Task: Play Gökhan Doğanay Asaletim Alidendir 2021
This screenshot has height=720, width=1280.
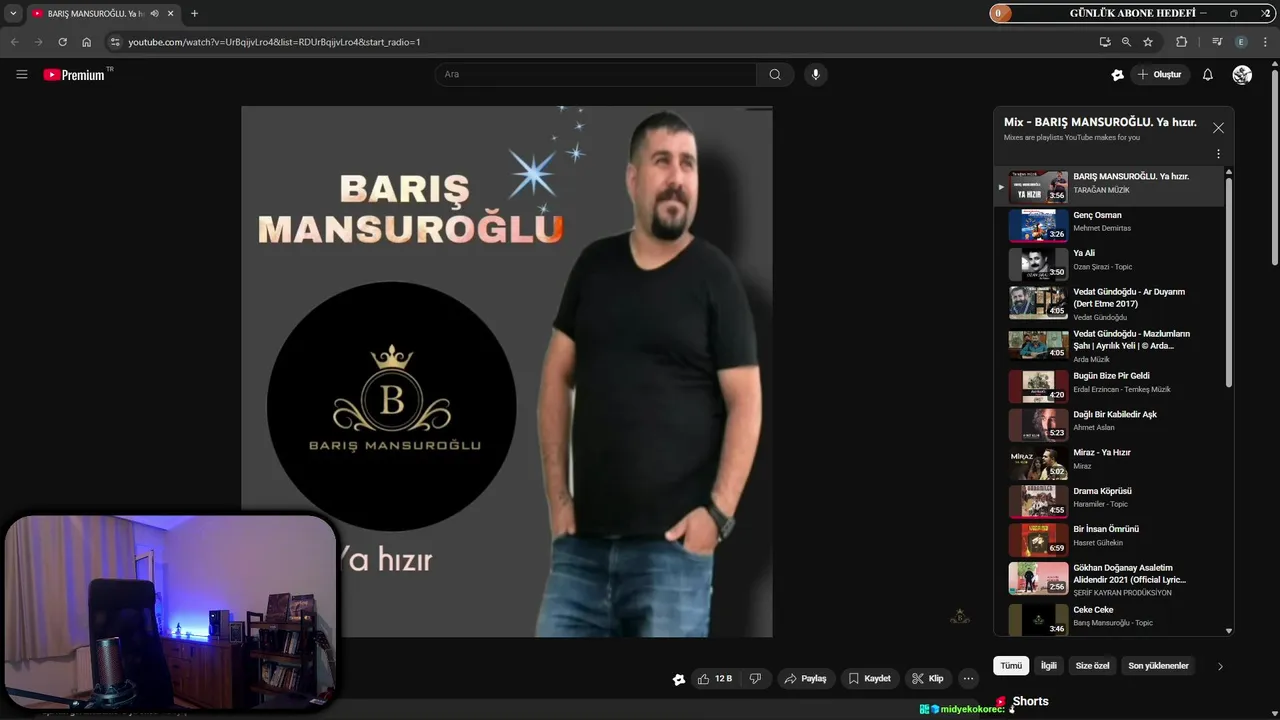Action: [1109, 580]
